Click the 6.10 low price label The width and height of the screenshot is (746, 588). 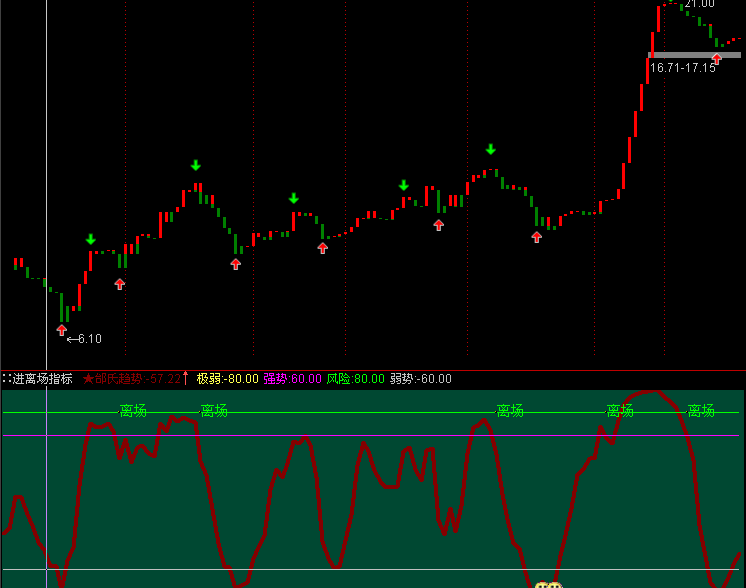[89, 339]
